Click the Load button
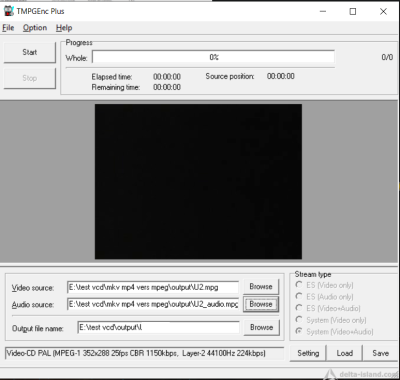 point(344,353)
